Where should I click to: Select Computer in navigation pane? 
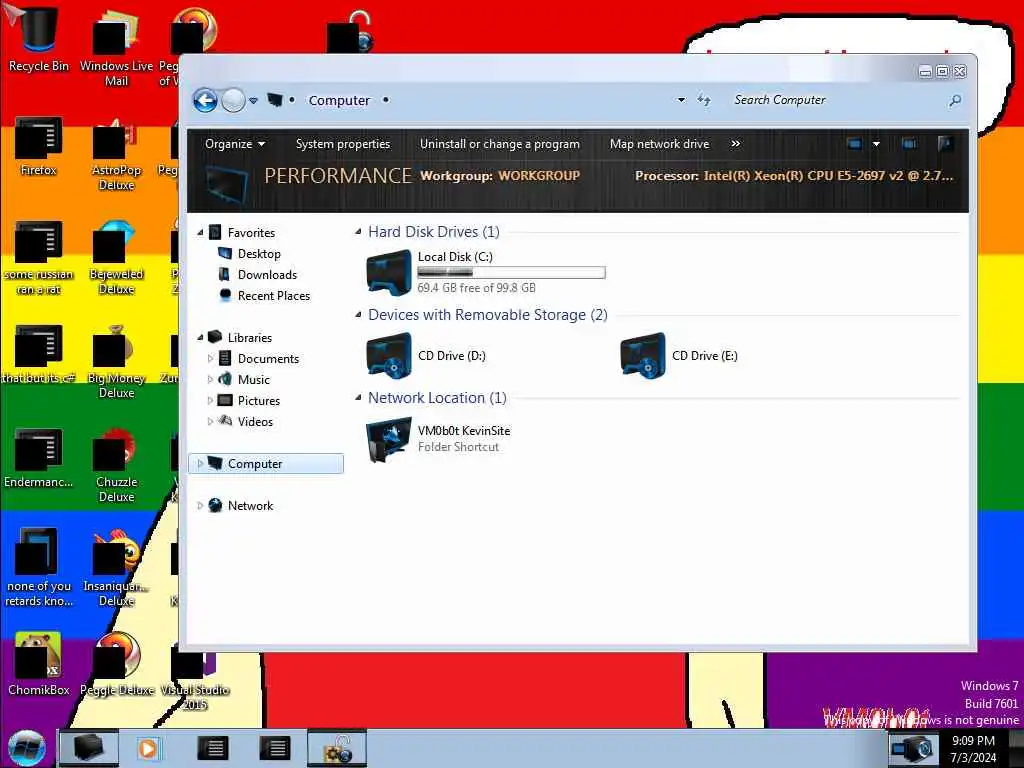click(x=266, y=464)
